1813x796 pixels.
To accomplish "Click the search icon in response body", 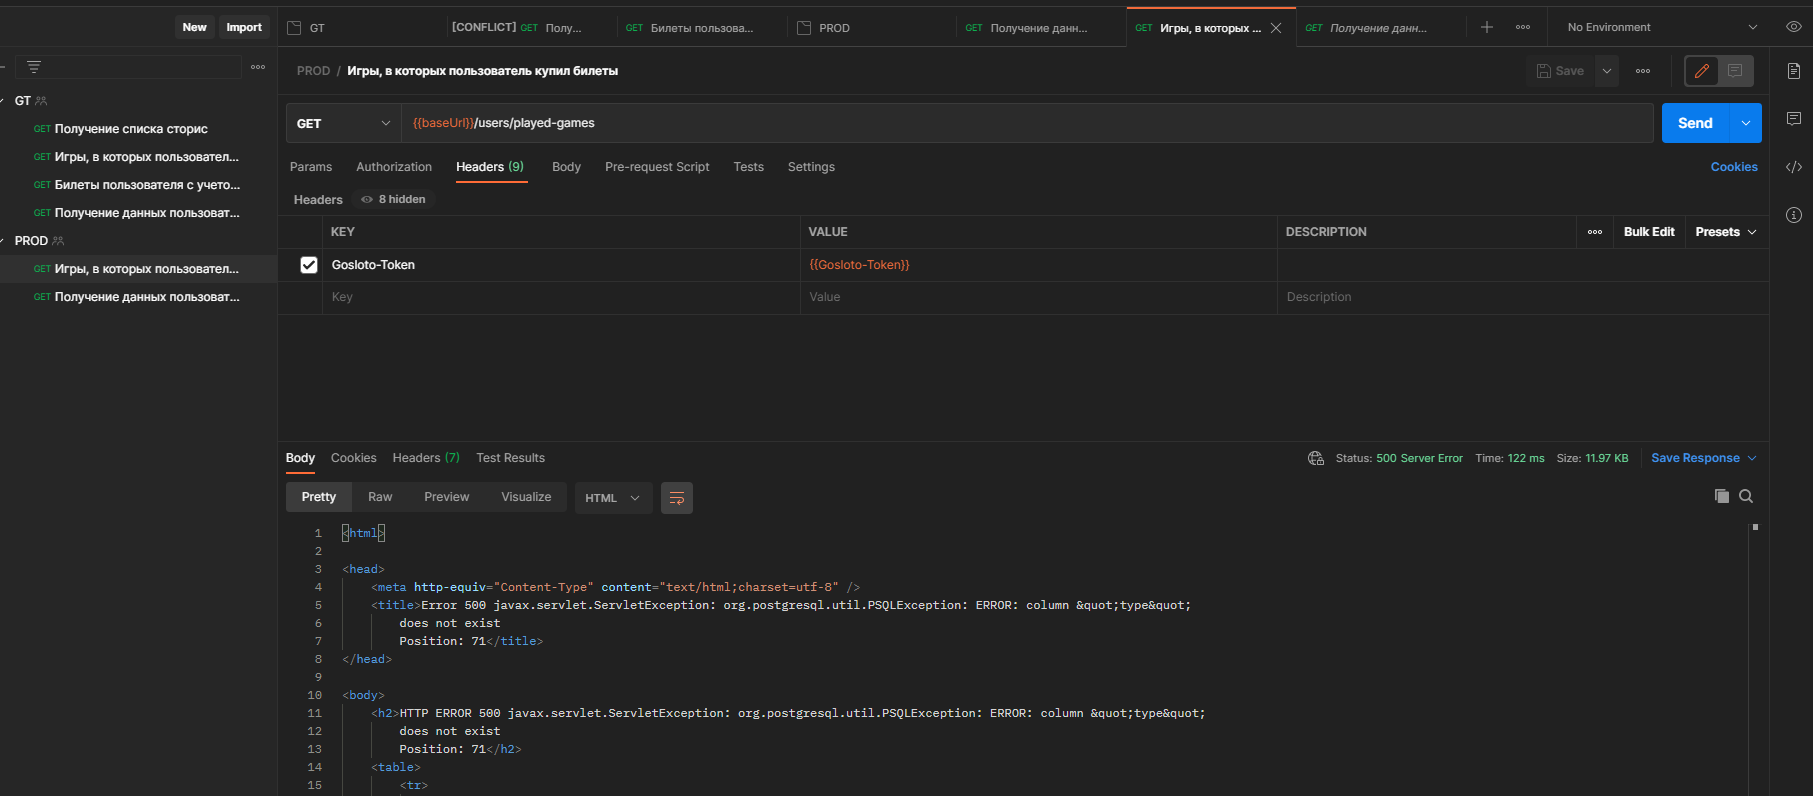I will pos(1746,496).
